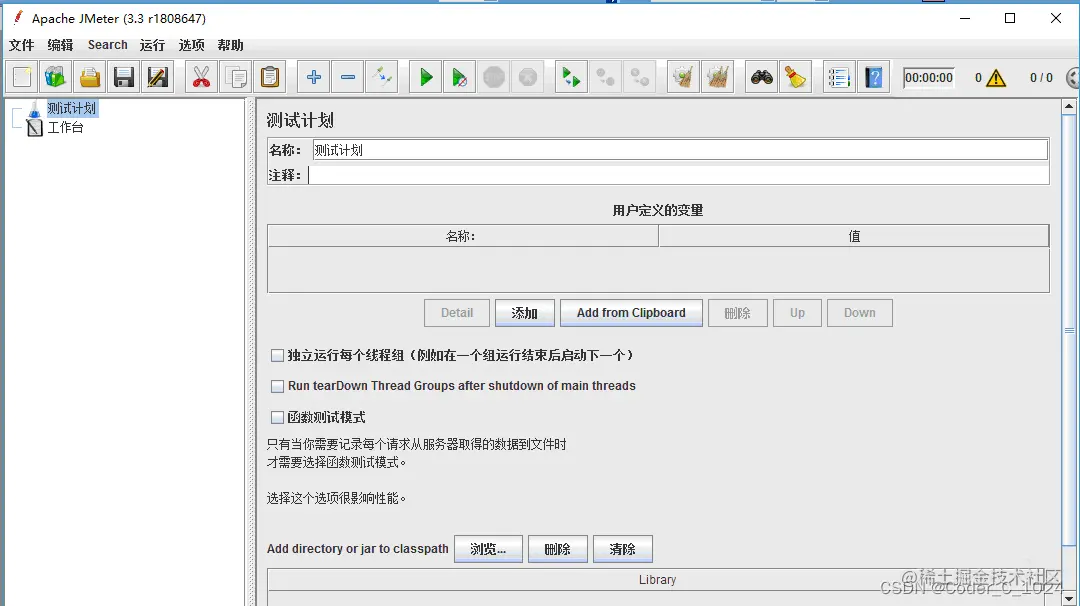1080x606 pixels.
Task: Click classpath 删除 button
Action: point(558,549)
